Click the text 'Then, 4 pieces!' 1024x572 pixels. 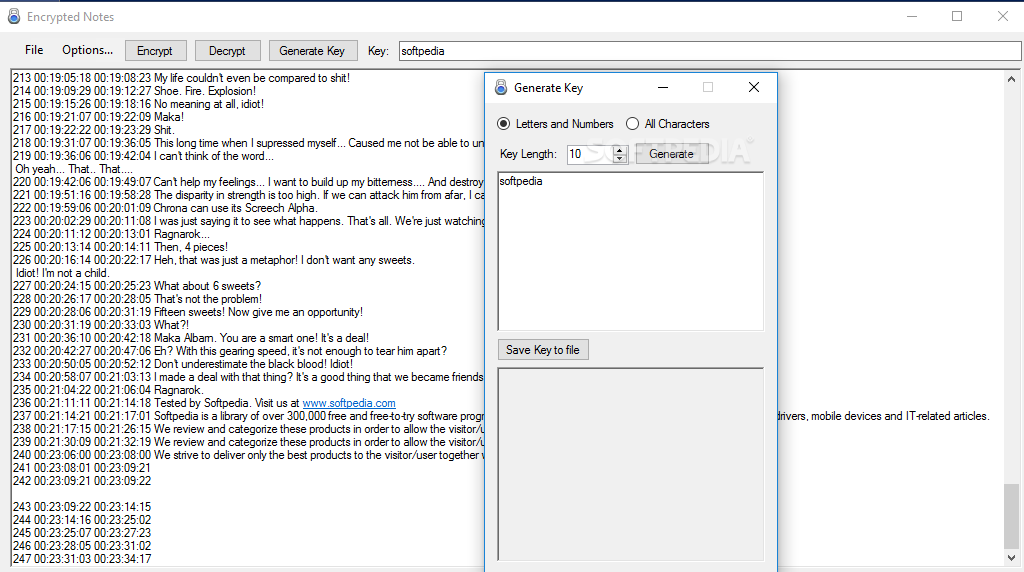point(191,247)
